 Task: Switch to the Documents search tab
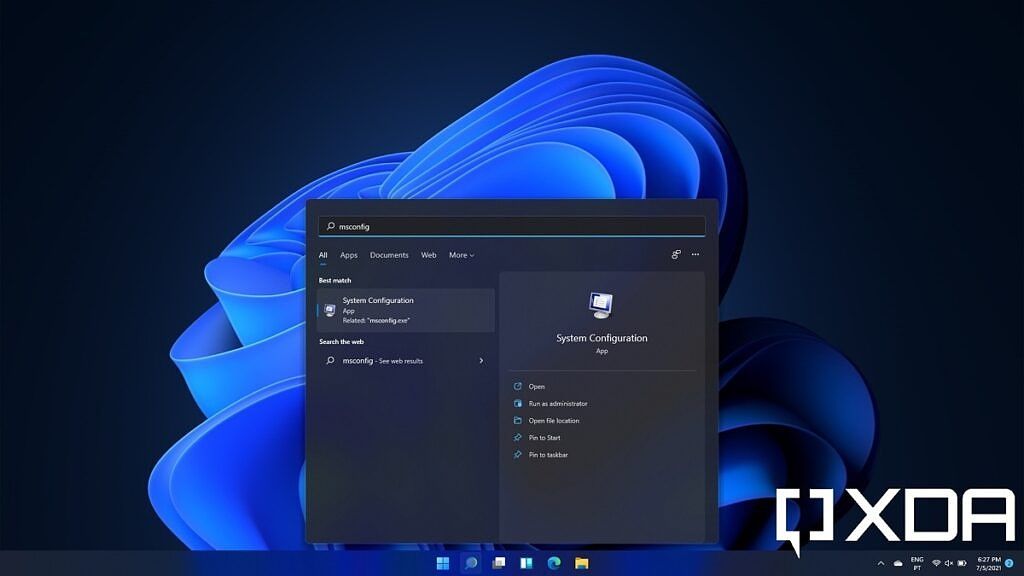point(389,255)
